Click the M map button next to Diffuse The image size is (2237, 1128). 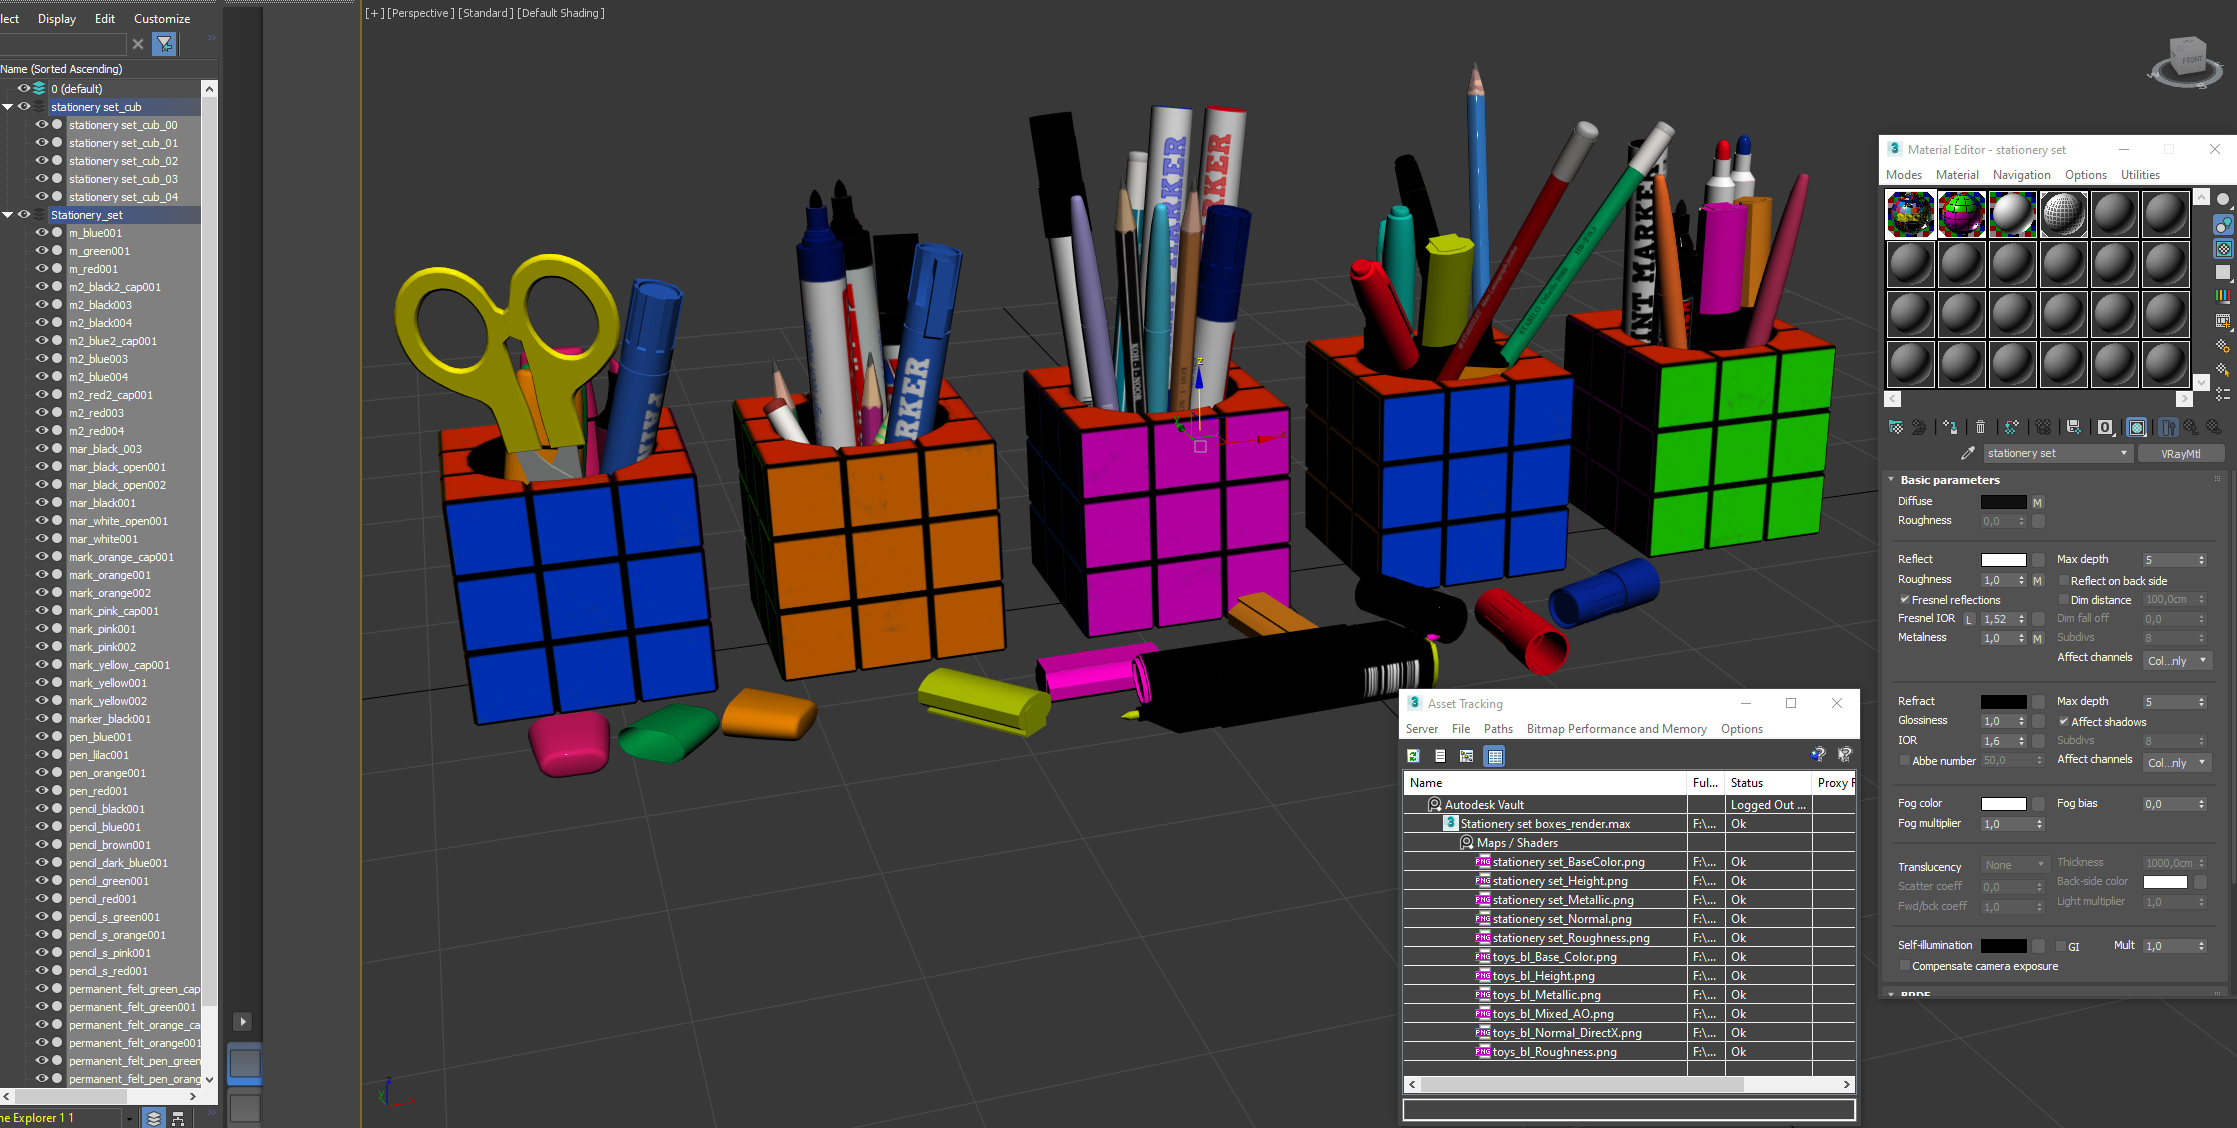click(2037, 502)
